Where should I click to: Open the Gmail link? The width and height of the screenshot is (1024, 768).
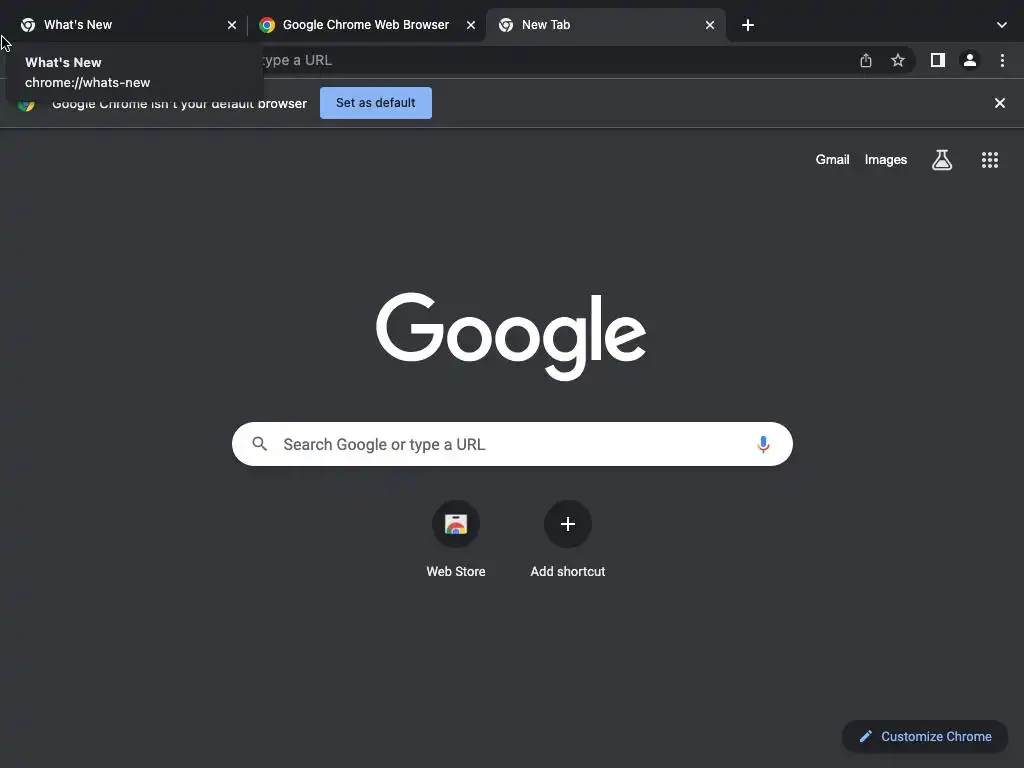click(833, 159)
